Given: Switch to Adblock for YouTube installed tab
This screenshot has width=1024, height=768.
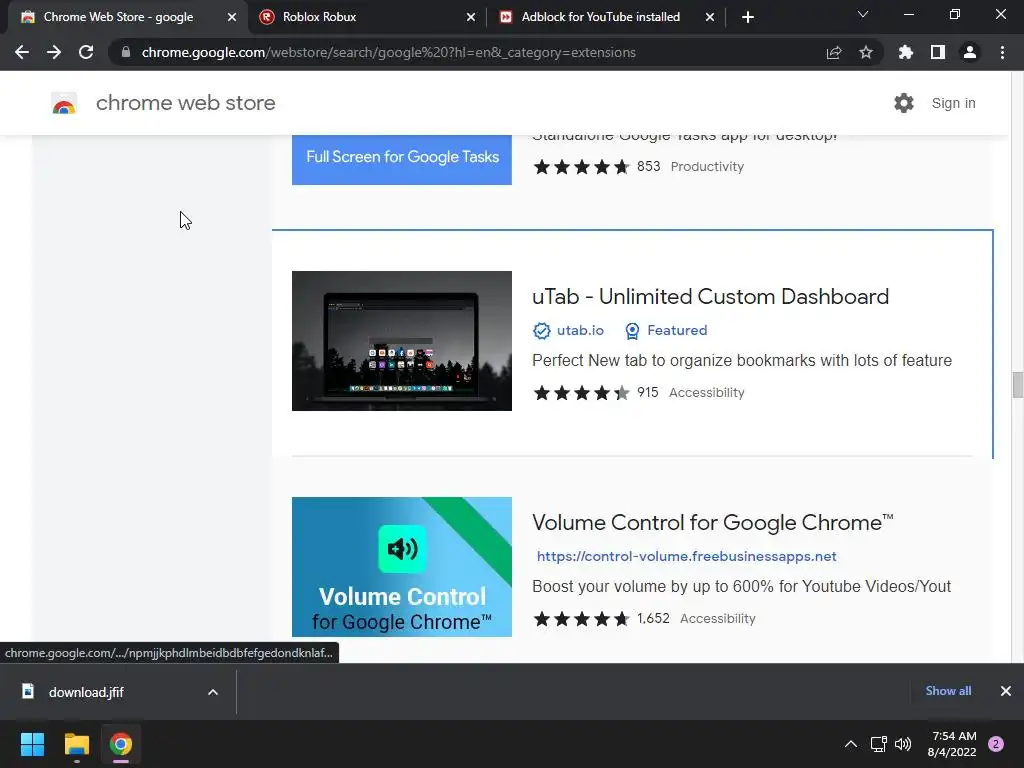Looking at the screenshot, I should click(x=606, y=17).
